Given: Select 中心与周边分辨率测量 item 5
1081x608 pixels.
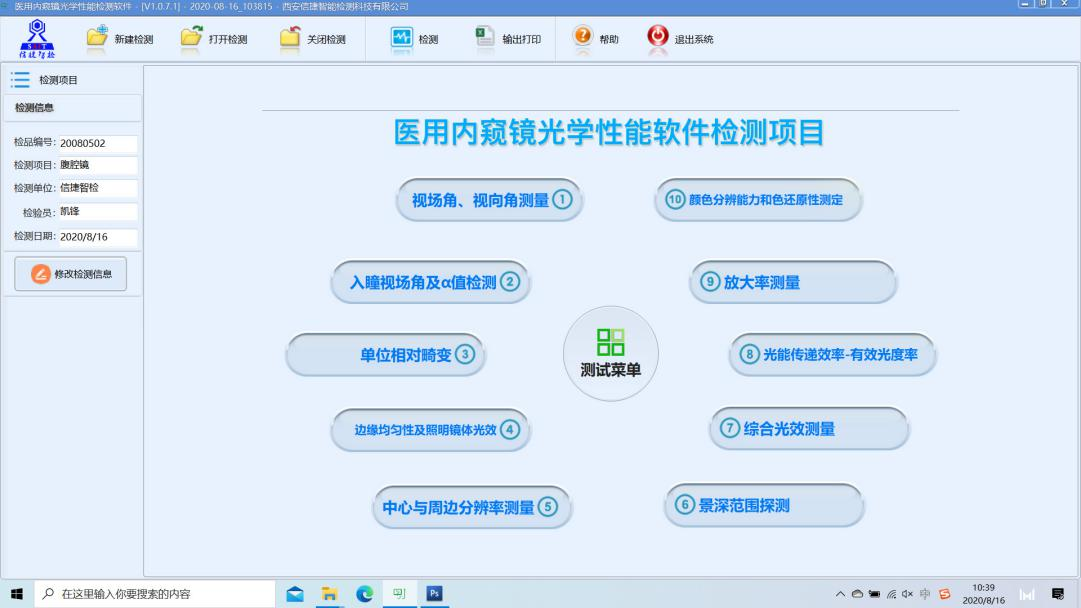Looking at the screenshot, I should pyautogui.click(x=470, y=507).
